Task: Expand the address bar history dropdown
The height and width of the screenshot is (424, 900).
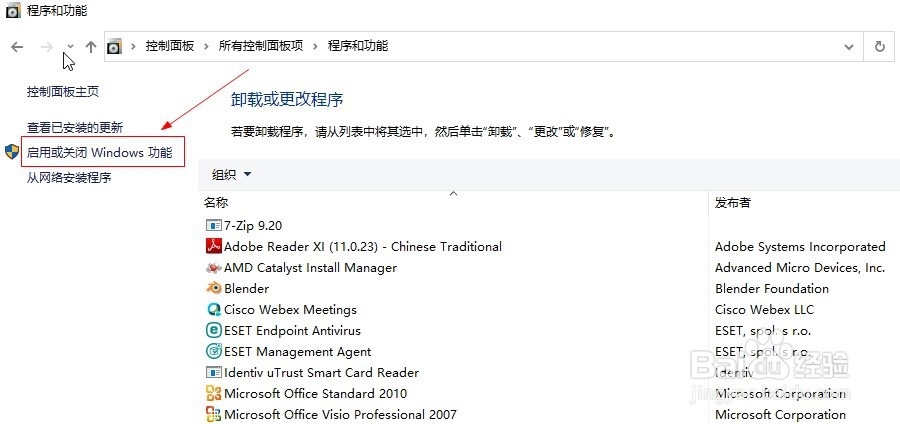Action: (849, 47)
